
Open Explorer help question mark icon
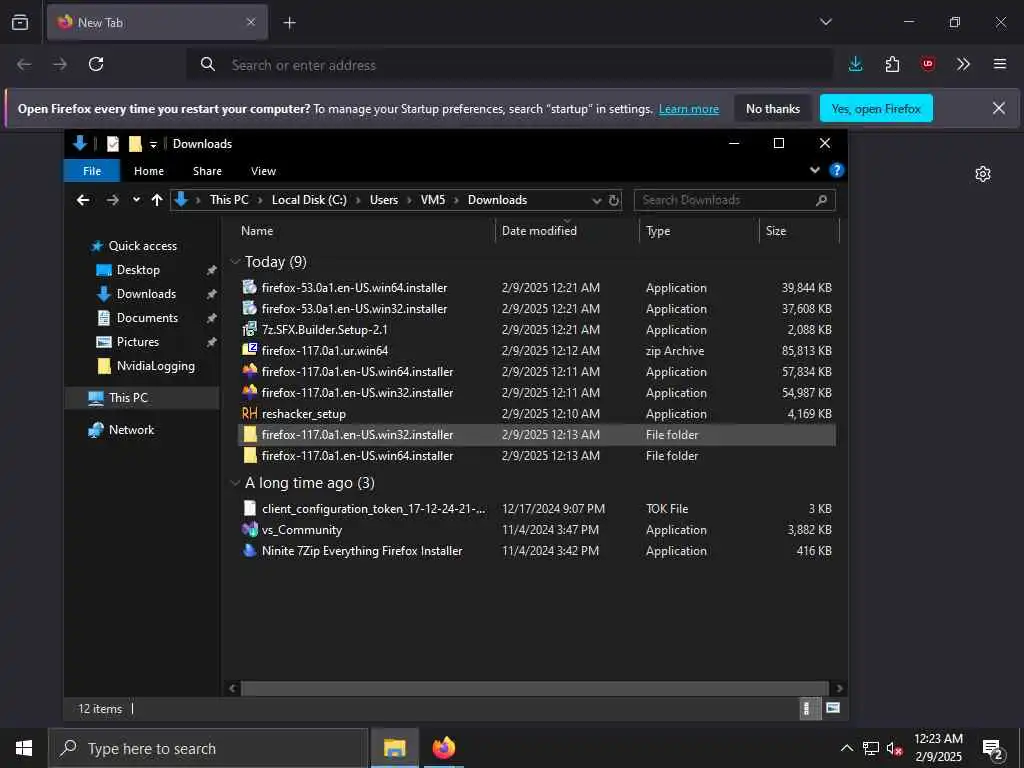click(836, 170)
